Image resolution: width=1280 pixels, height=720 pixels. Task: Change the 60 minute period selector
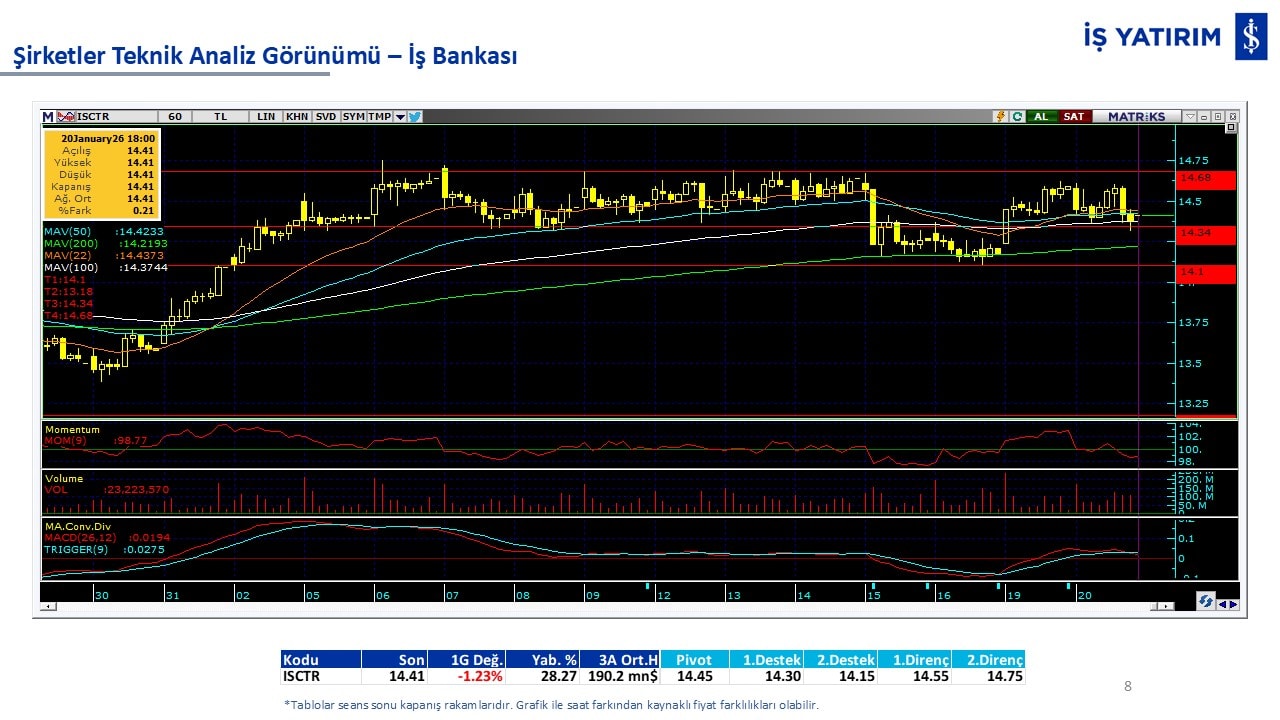coord(175,117)
